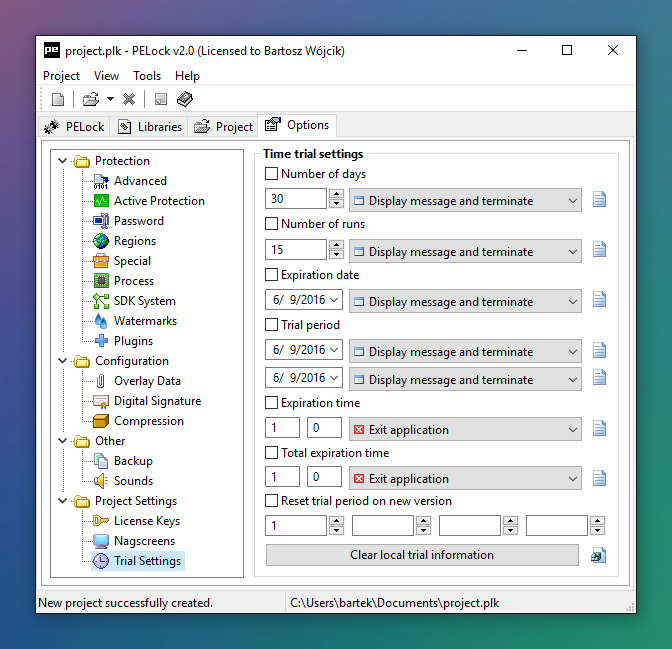Click the gray window toolbar icon
Image resolution: width=672 pixels, height=649 pixels.
click(161, 99)
